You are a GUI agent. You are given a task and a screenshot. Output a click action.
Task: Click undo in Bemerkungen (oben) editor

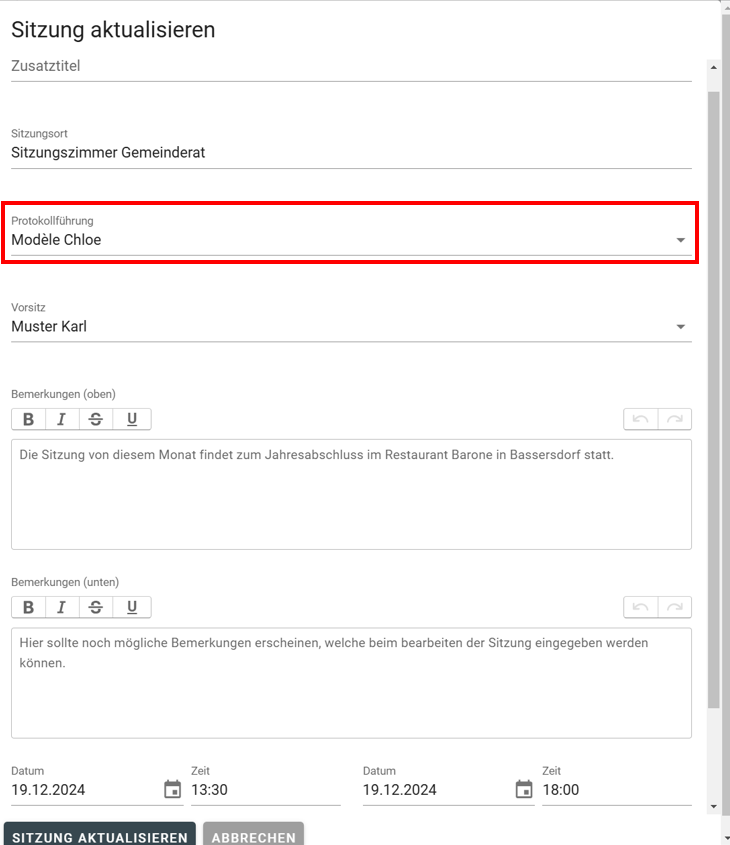point(640,419)
